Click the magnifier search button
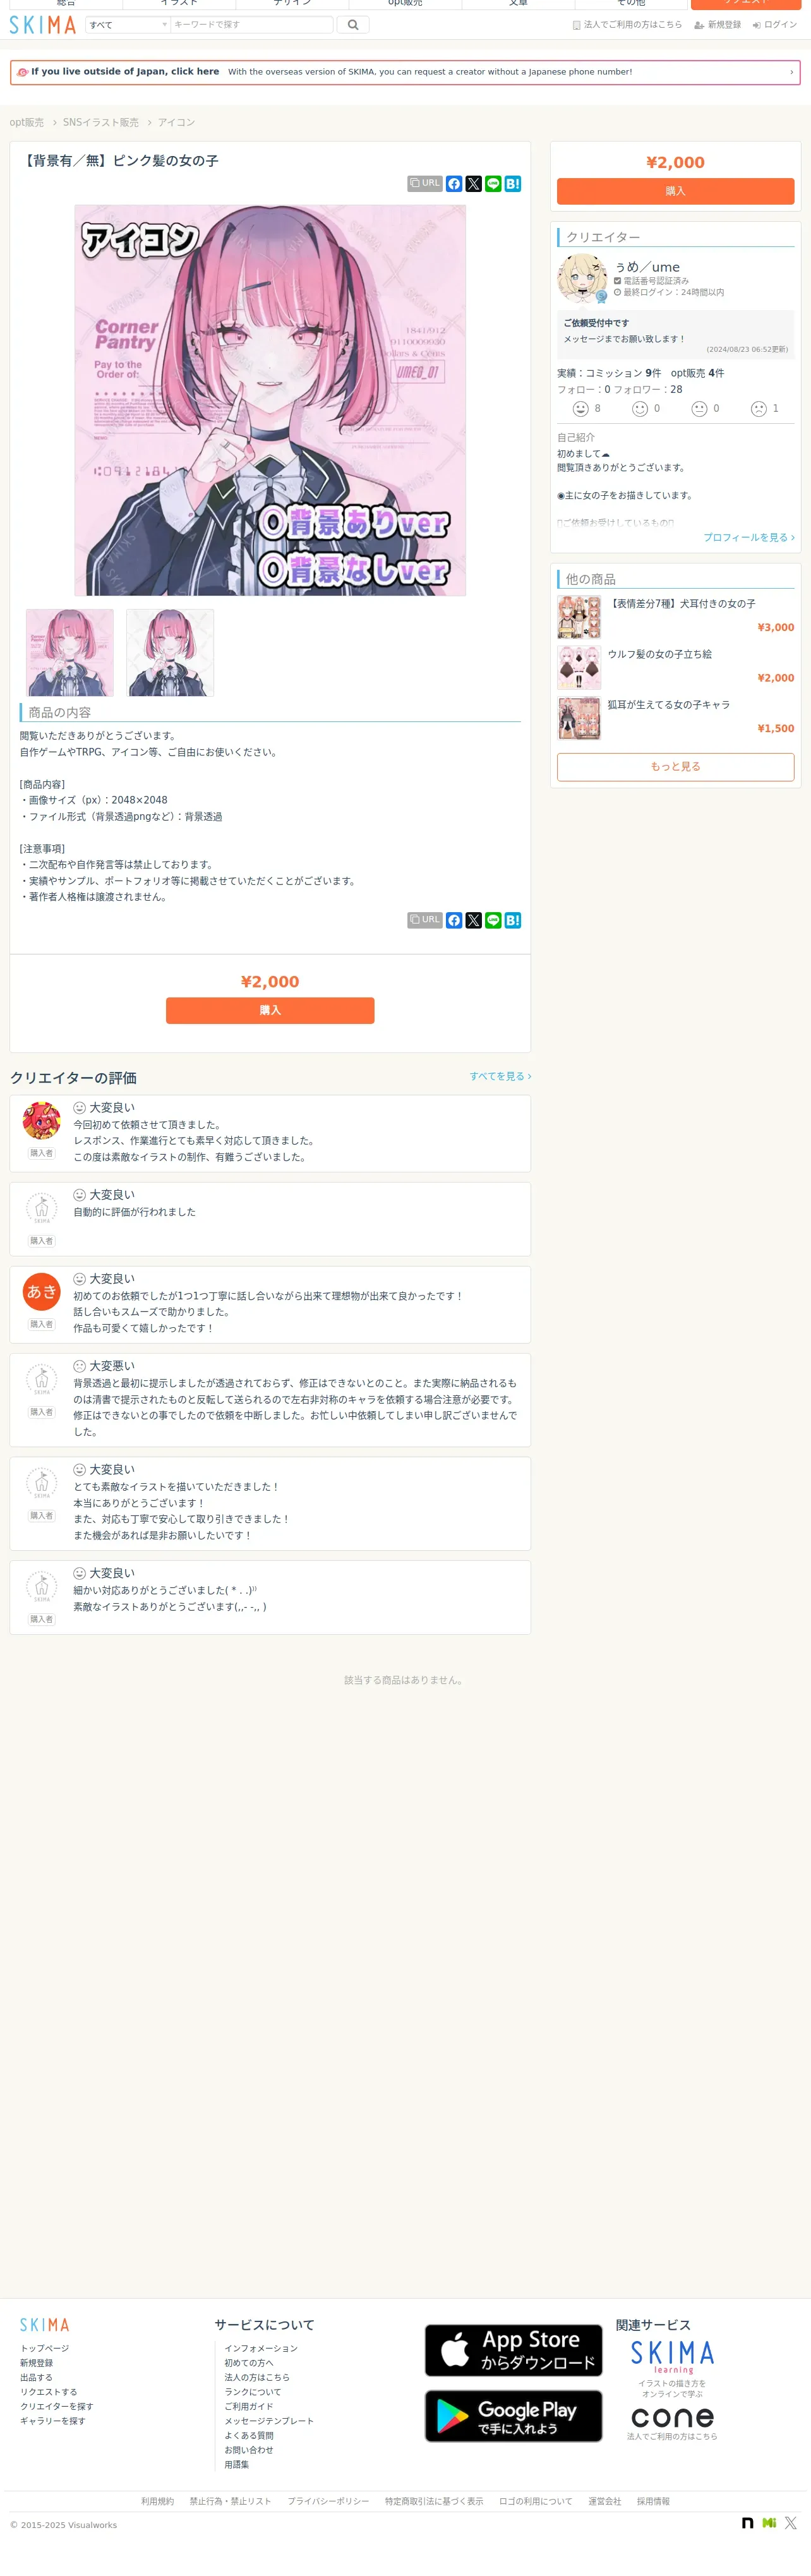 point(353,25)
